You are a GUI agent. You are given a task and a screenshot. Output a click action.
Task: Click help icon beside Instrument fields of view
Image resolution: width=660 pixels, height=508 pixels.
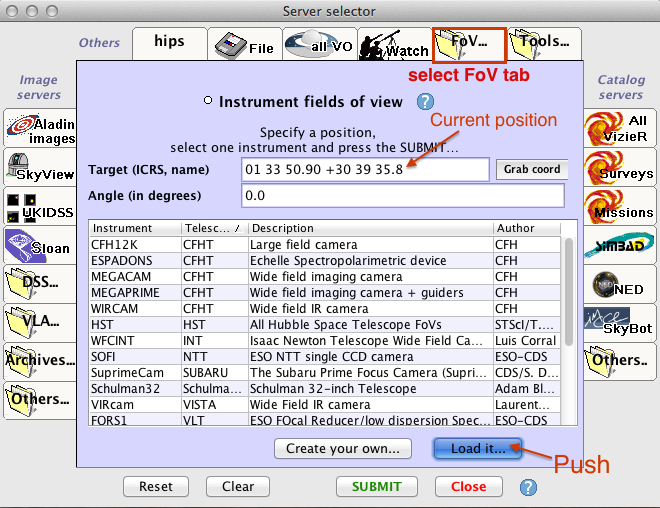pyautogui.click(x=425, y=101)
